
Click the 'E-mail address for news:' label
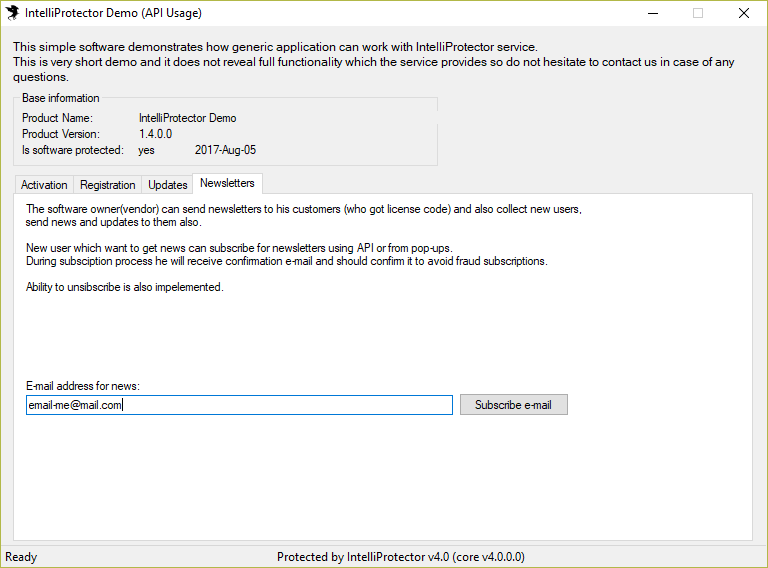coord(83,386)
